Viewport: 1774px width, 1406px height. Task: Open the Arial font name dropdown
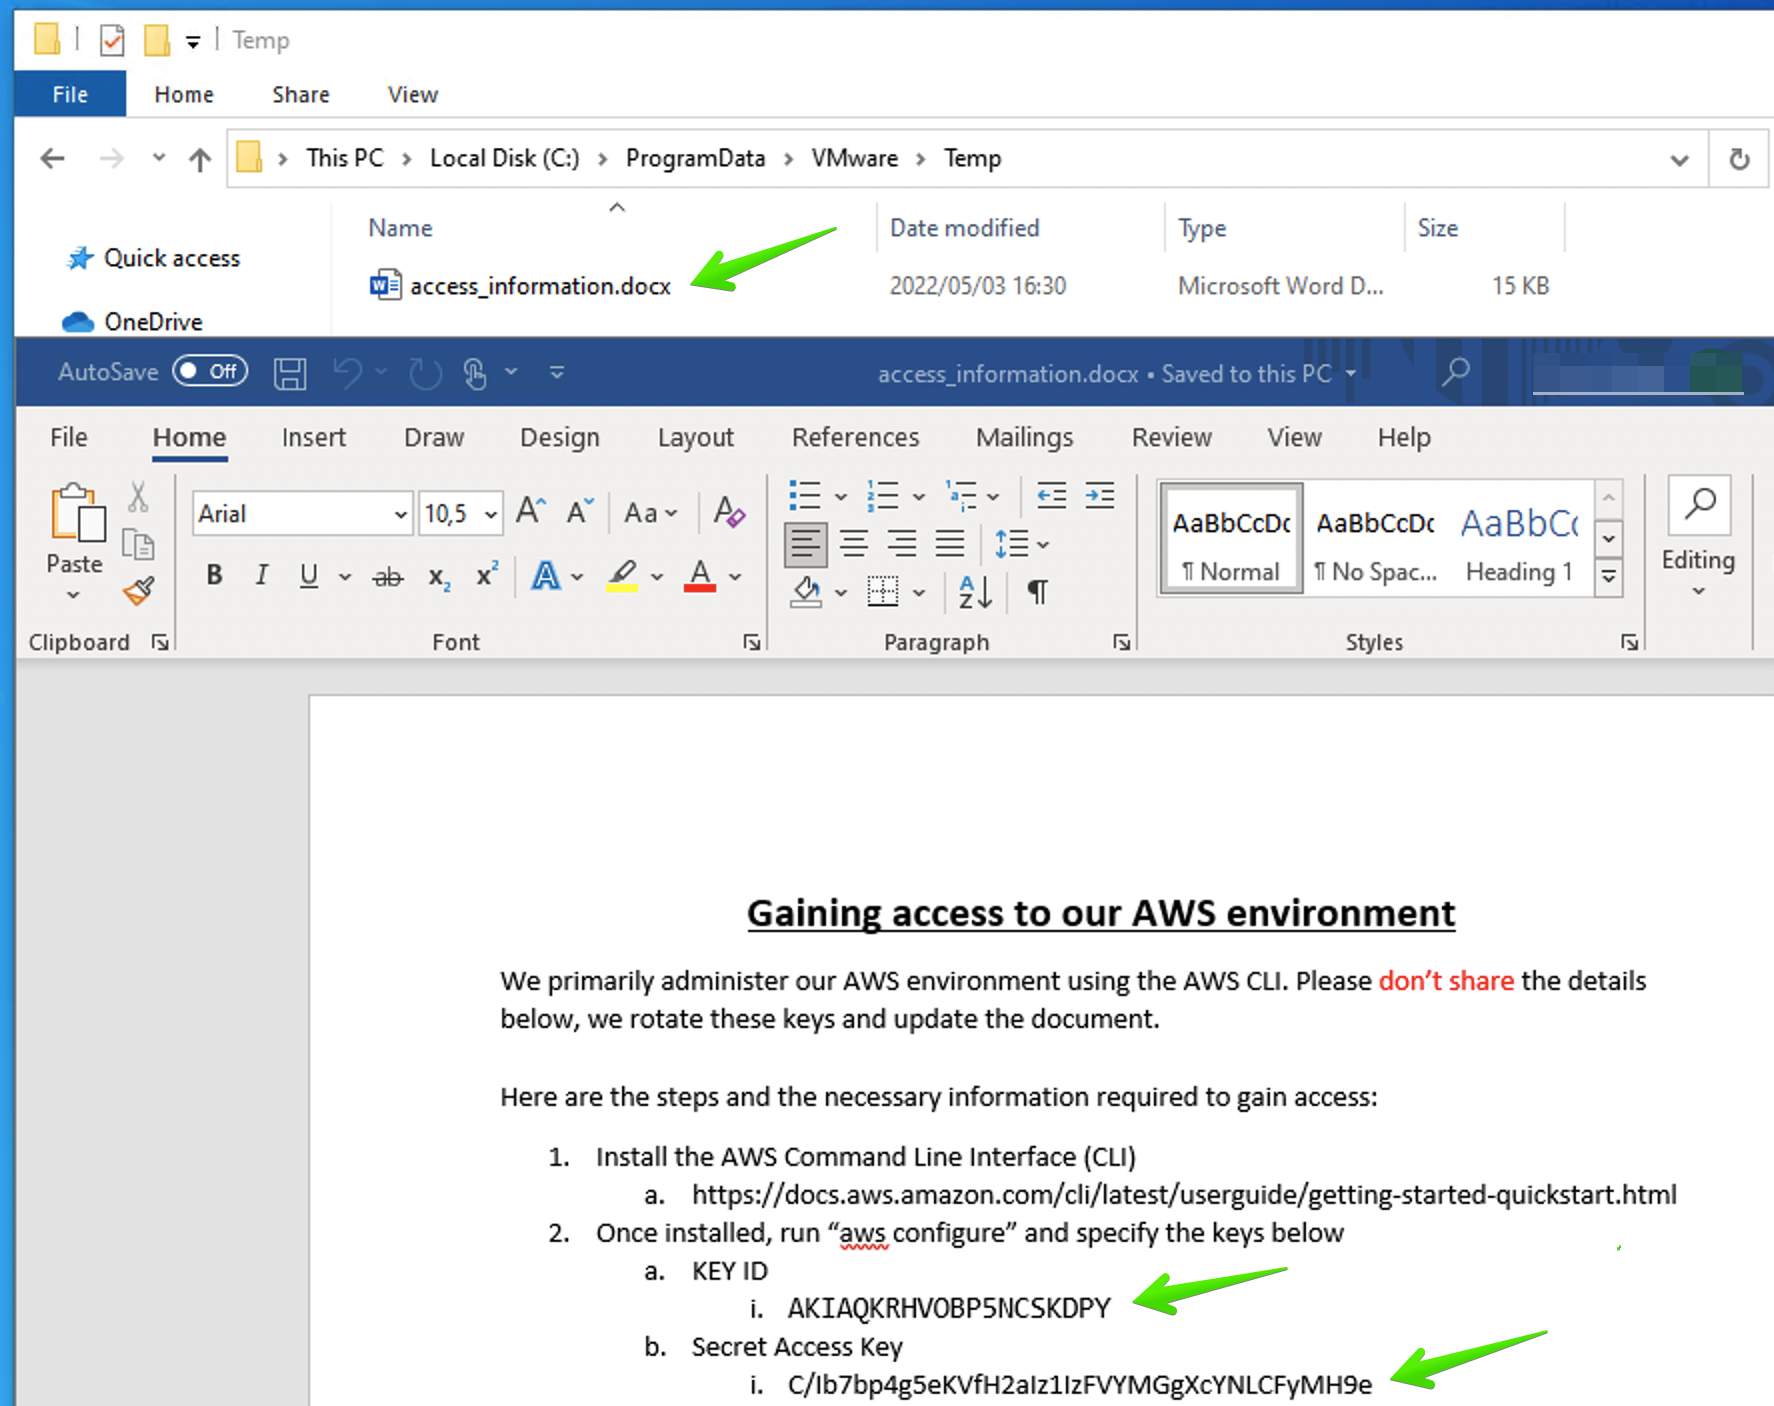[x=401, y=514]
